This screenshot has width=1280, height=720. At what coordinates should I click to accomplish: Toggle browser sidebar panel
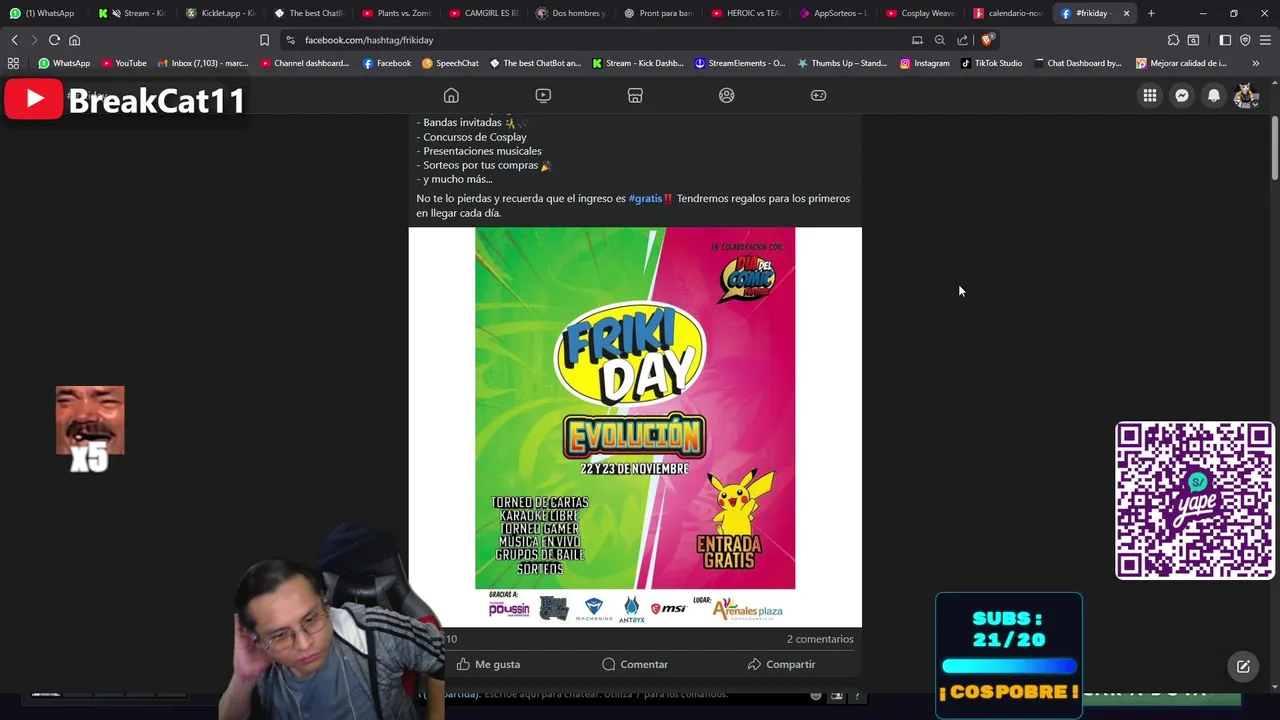[1225, 40]
